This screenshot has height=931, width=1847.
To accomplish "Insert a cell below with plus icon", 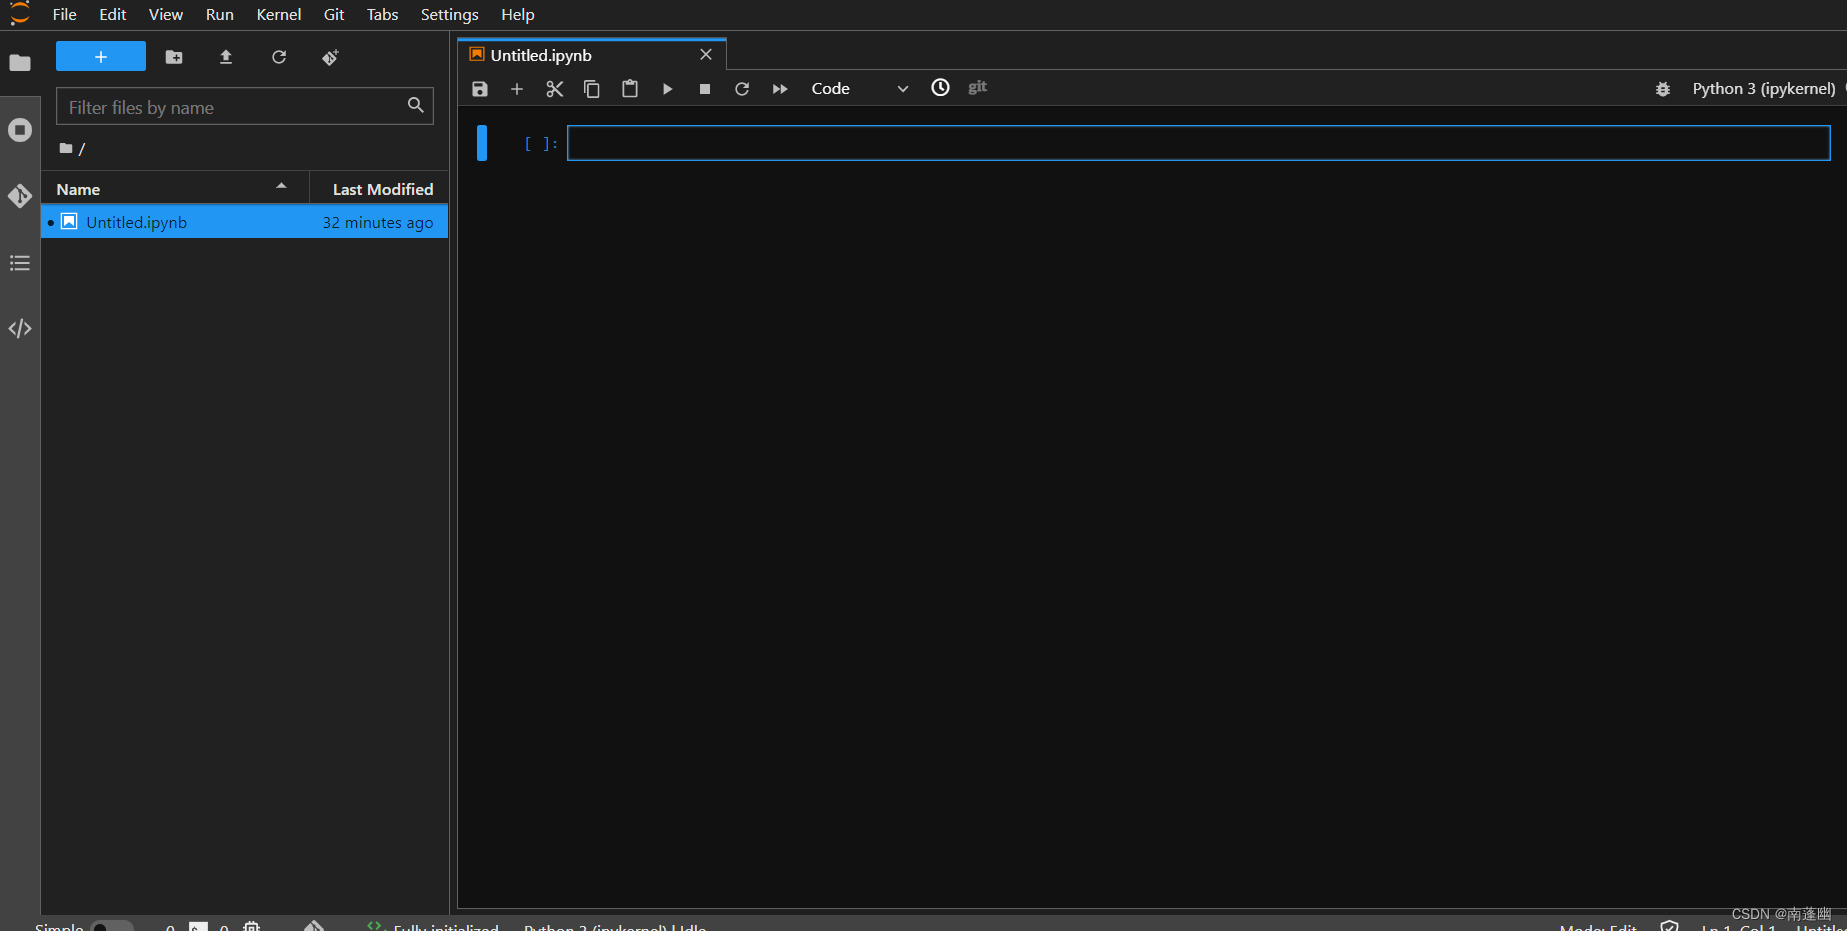I will [517, 89].
